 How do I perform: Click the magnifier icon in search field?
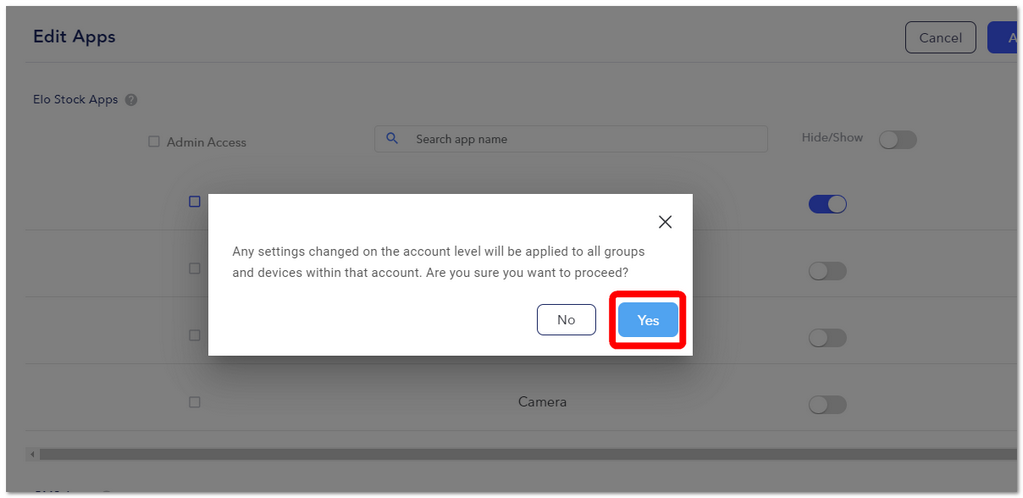392,138
